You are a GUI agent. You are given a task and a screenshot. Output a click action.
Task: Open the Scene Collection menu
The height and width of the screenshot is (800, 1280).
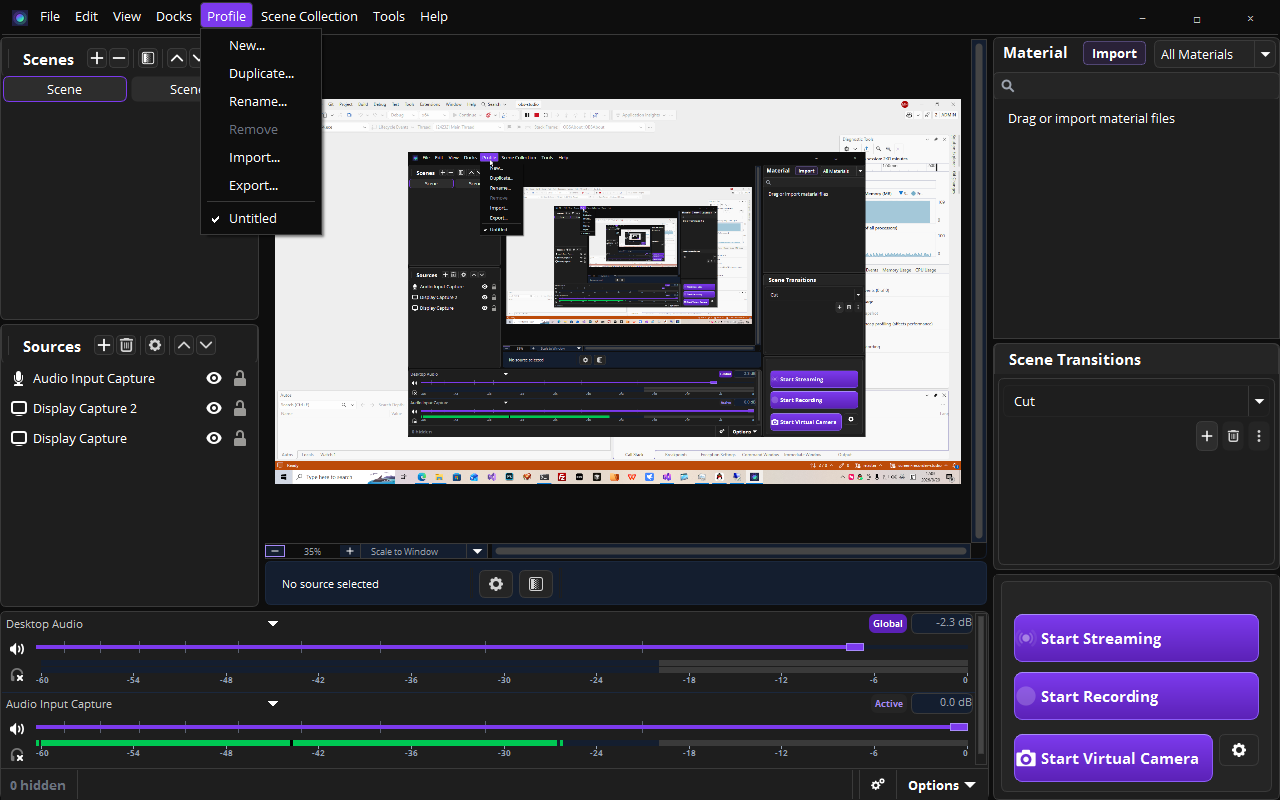click(x=309, y=16)
